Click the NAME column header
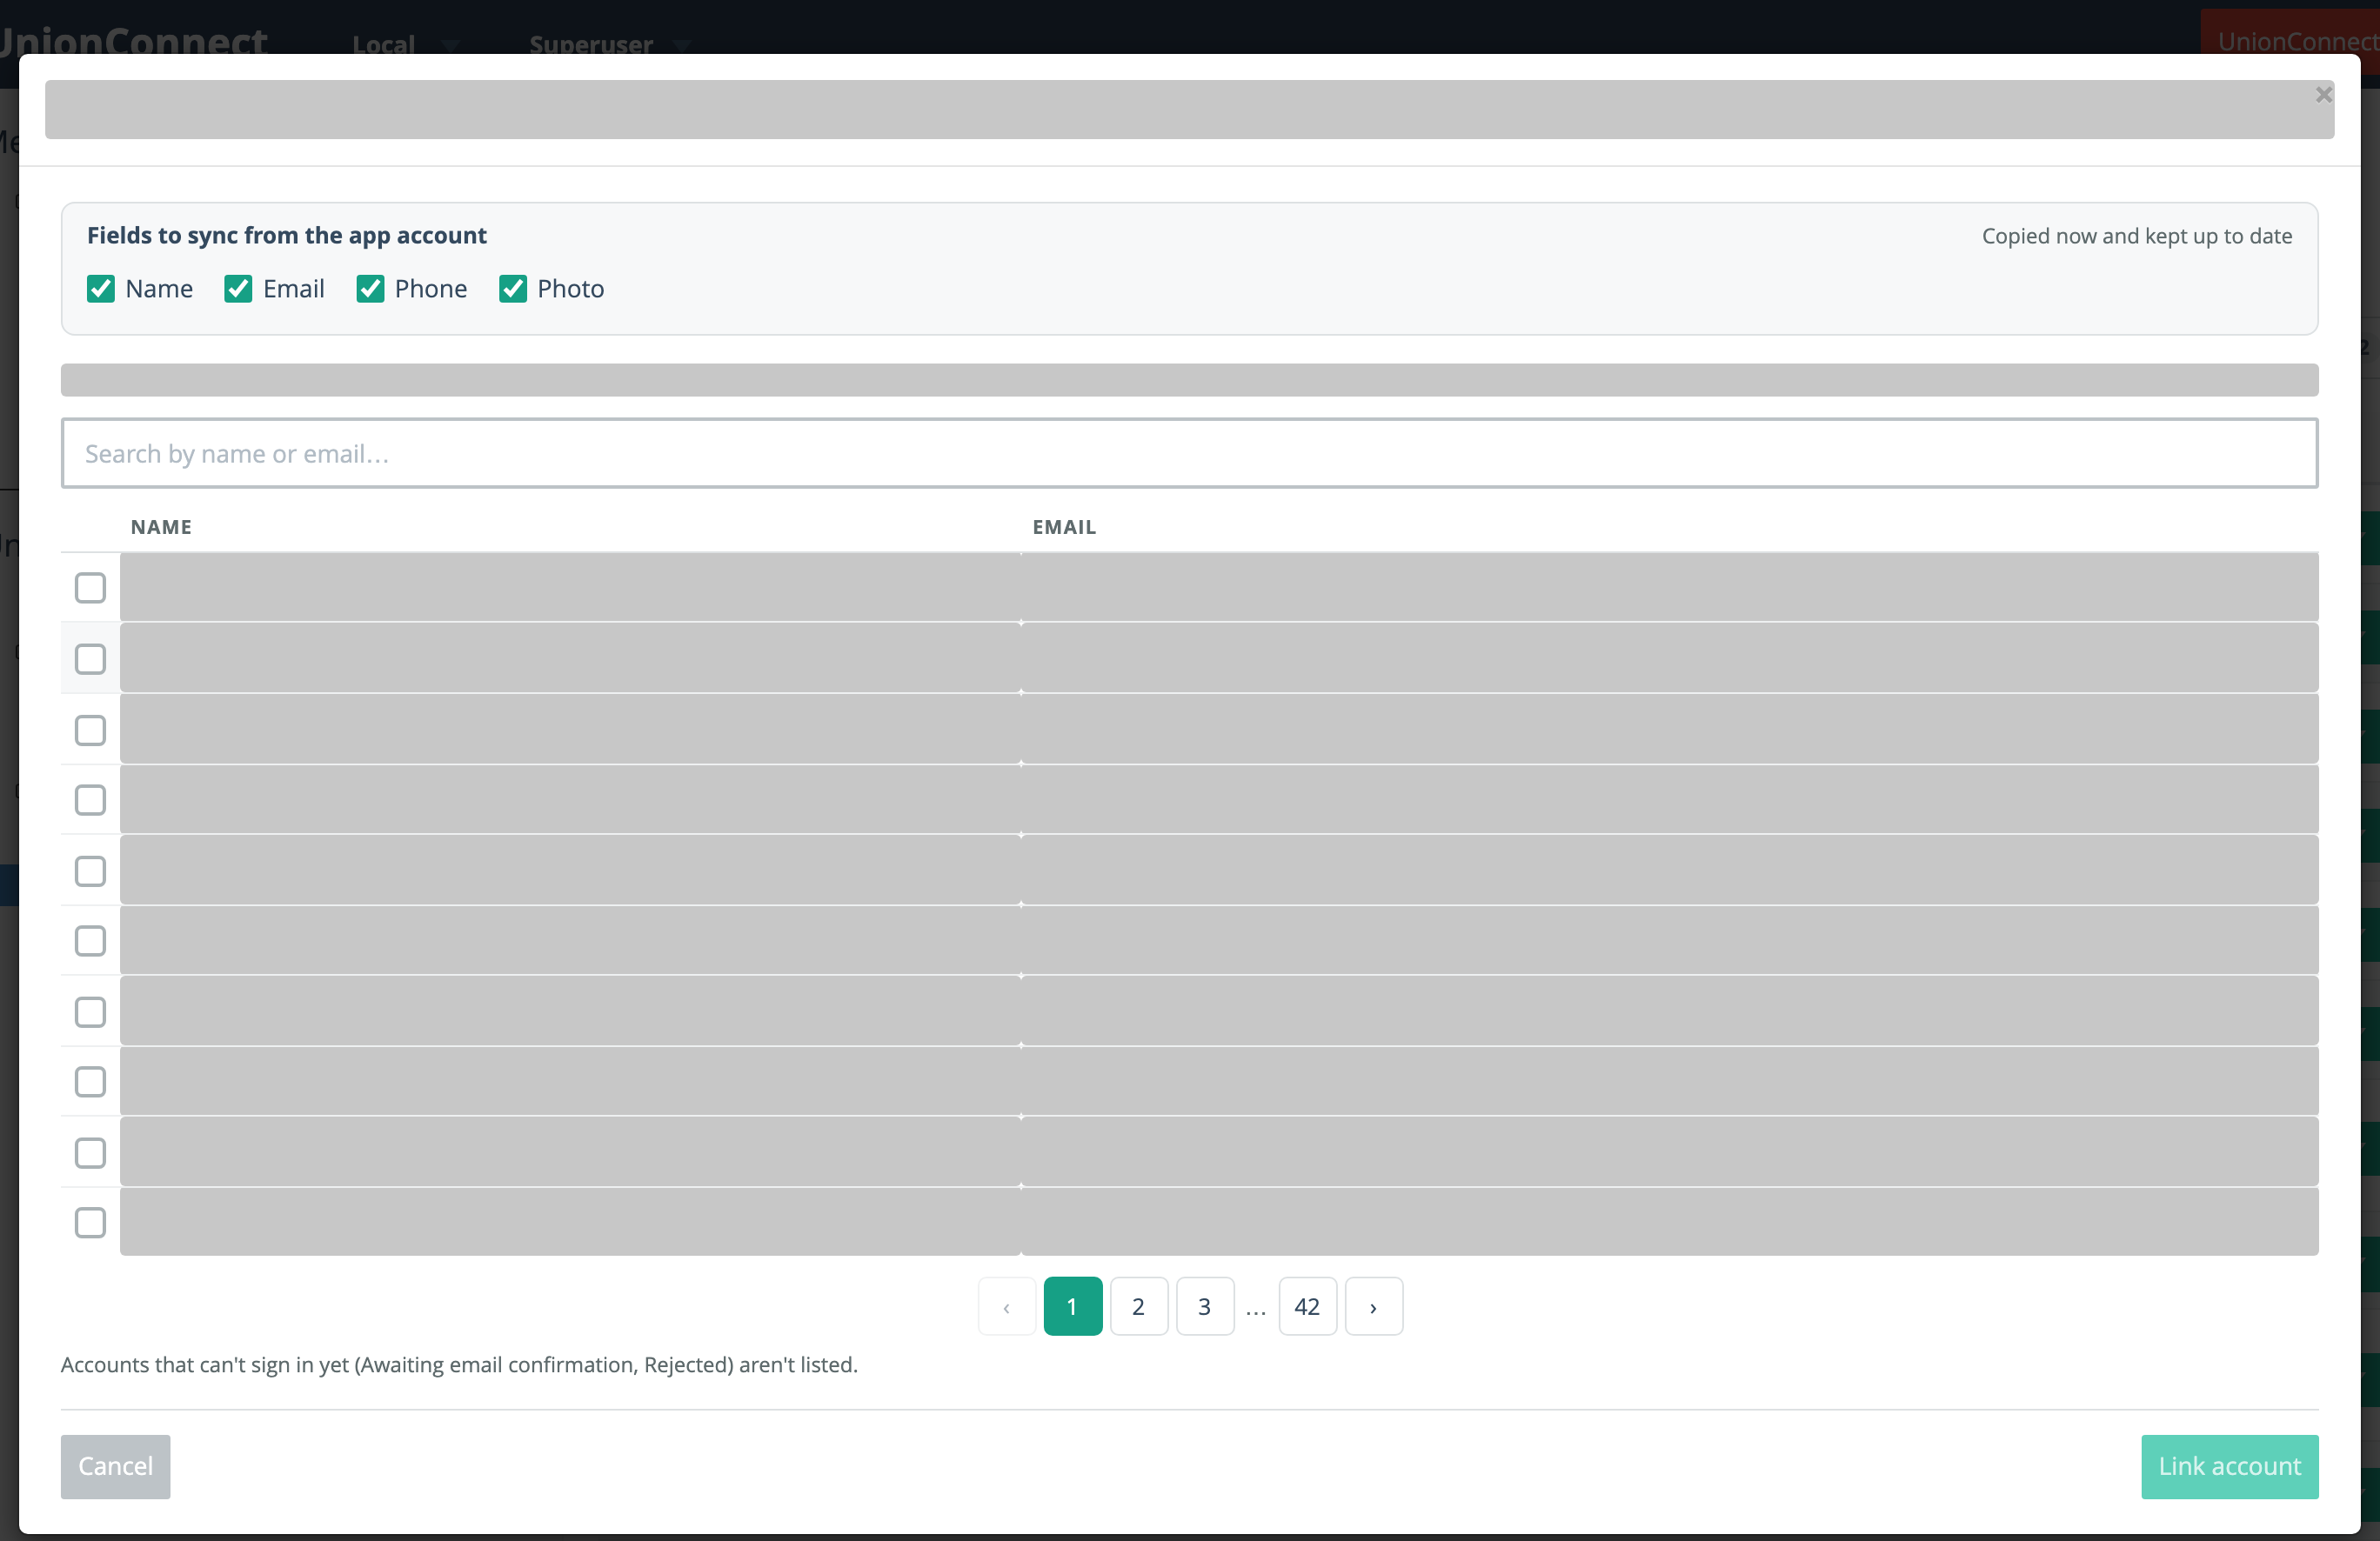The width and height of the screenshot is (2380, 1541). pos(161,527)
